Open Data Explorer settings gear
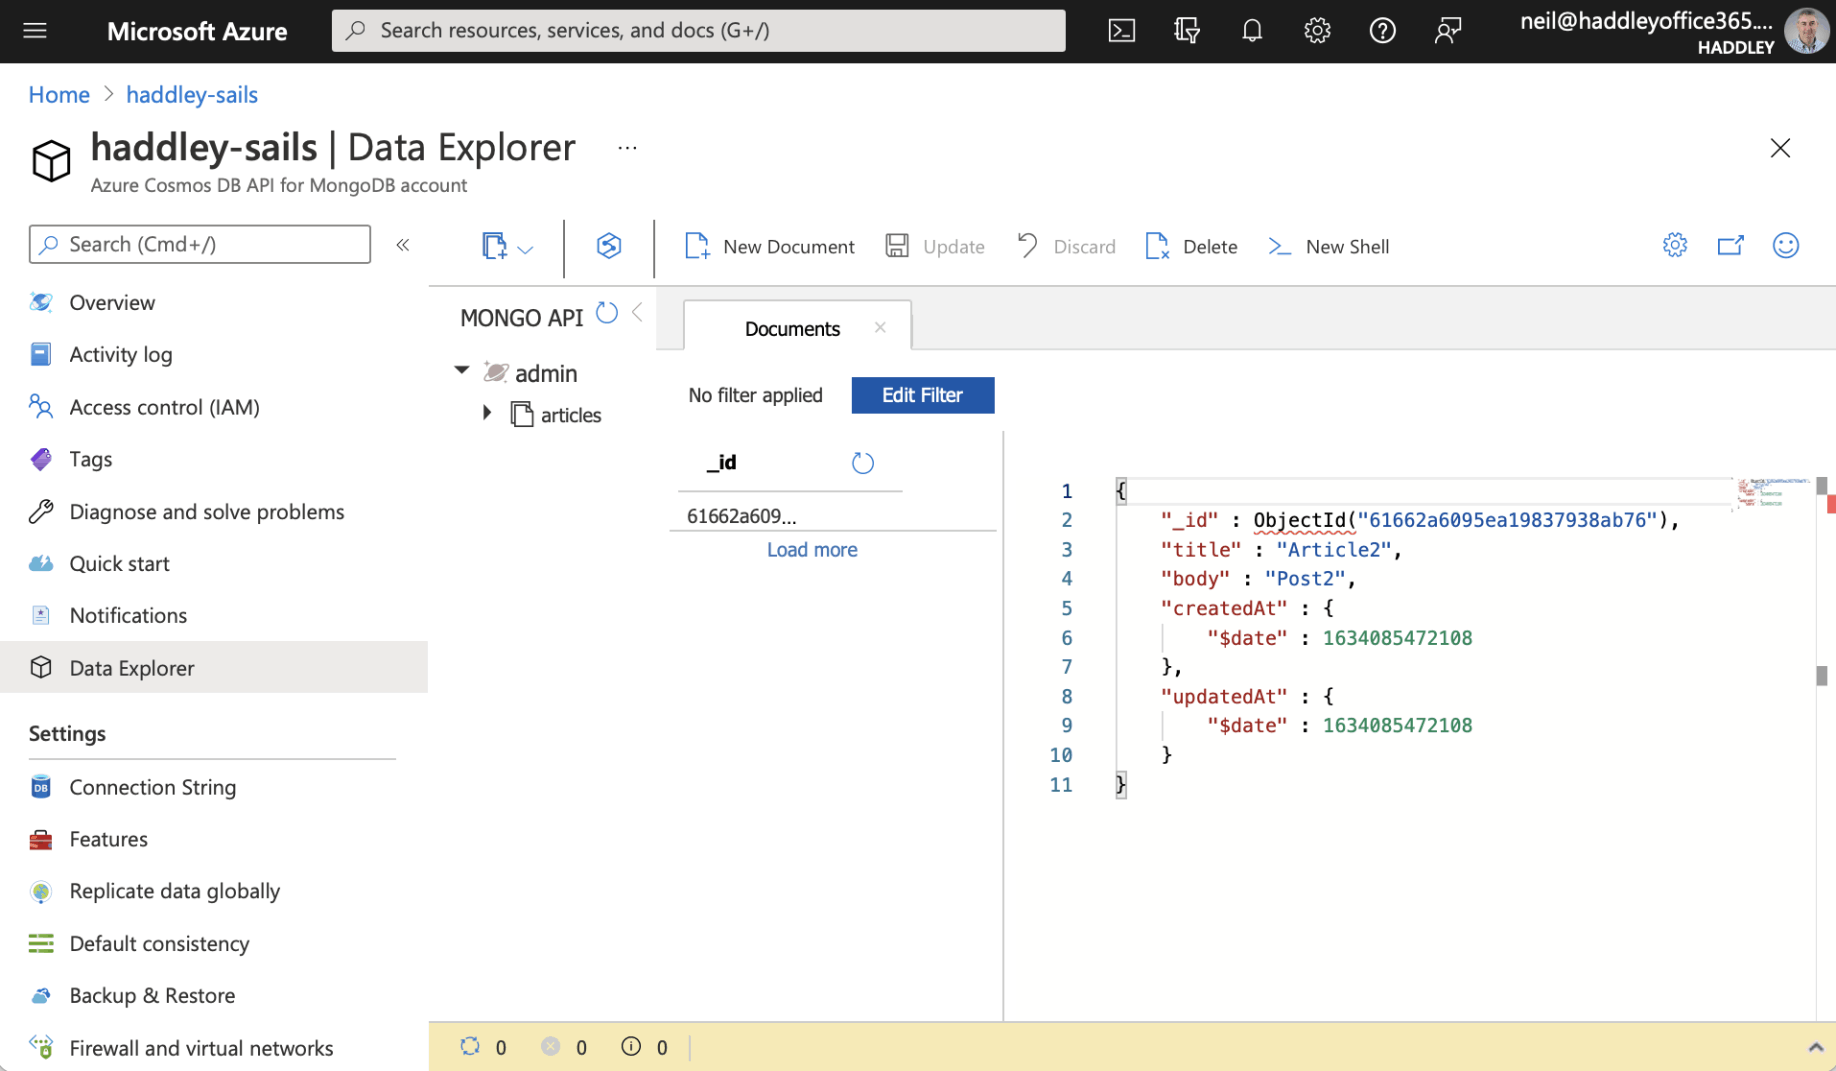Image resolution: width=1836 pixels, height=1071 pixels. tap(1674, 245)
